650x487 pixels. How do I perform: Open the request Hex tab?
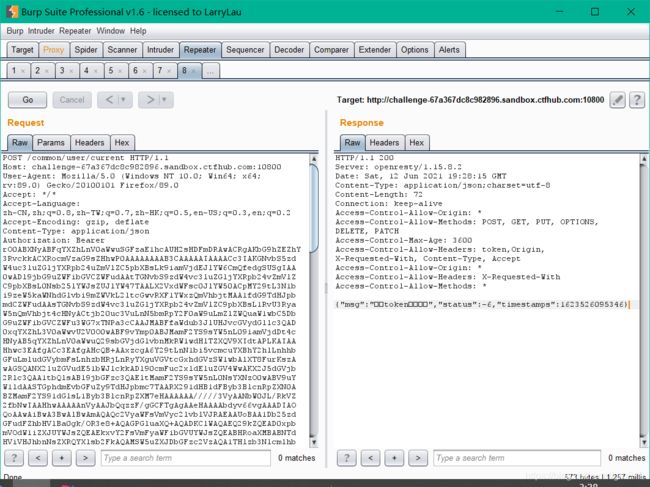pyautogui.click(x=122, y=143)
